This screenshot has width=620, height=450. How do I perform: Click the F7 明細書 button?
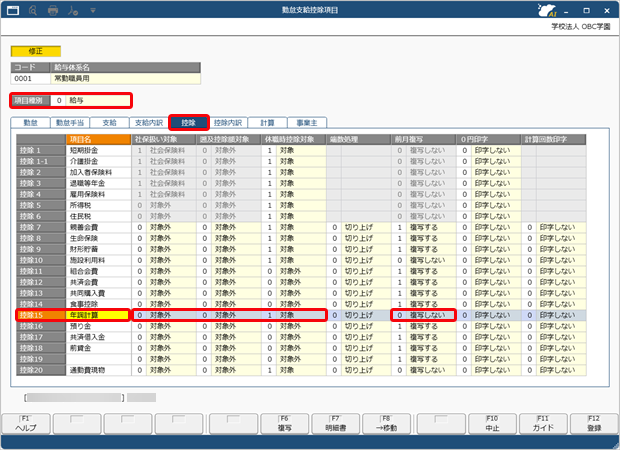[335, 423]
